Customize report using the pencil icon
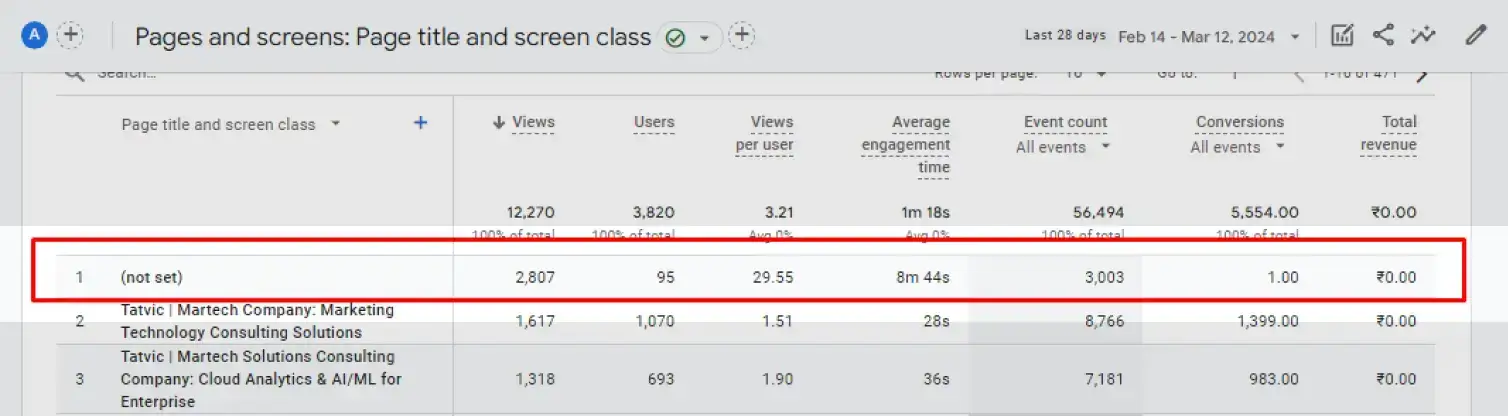1508x416 pixels. (1476, 36)
